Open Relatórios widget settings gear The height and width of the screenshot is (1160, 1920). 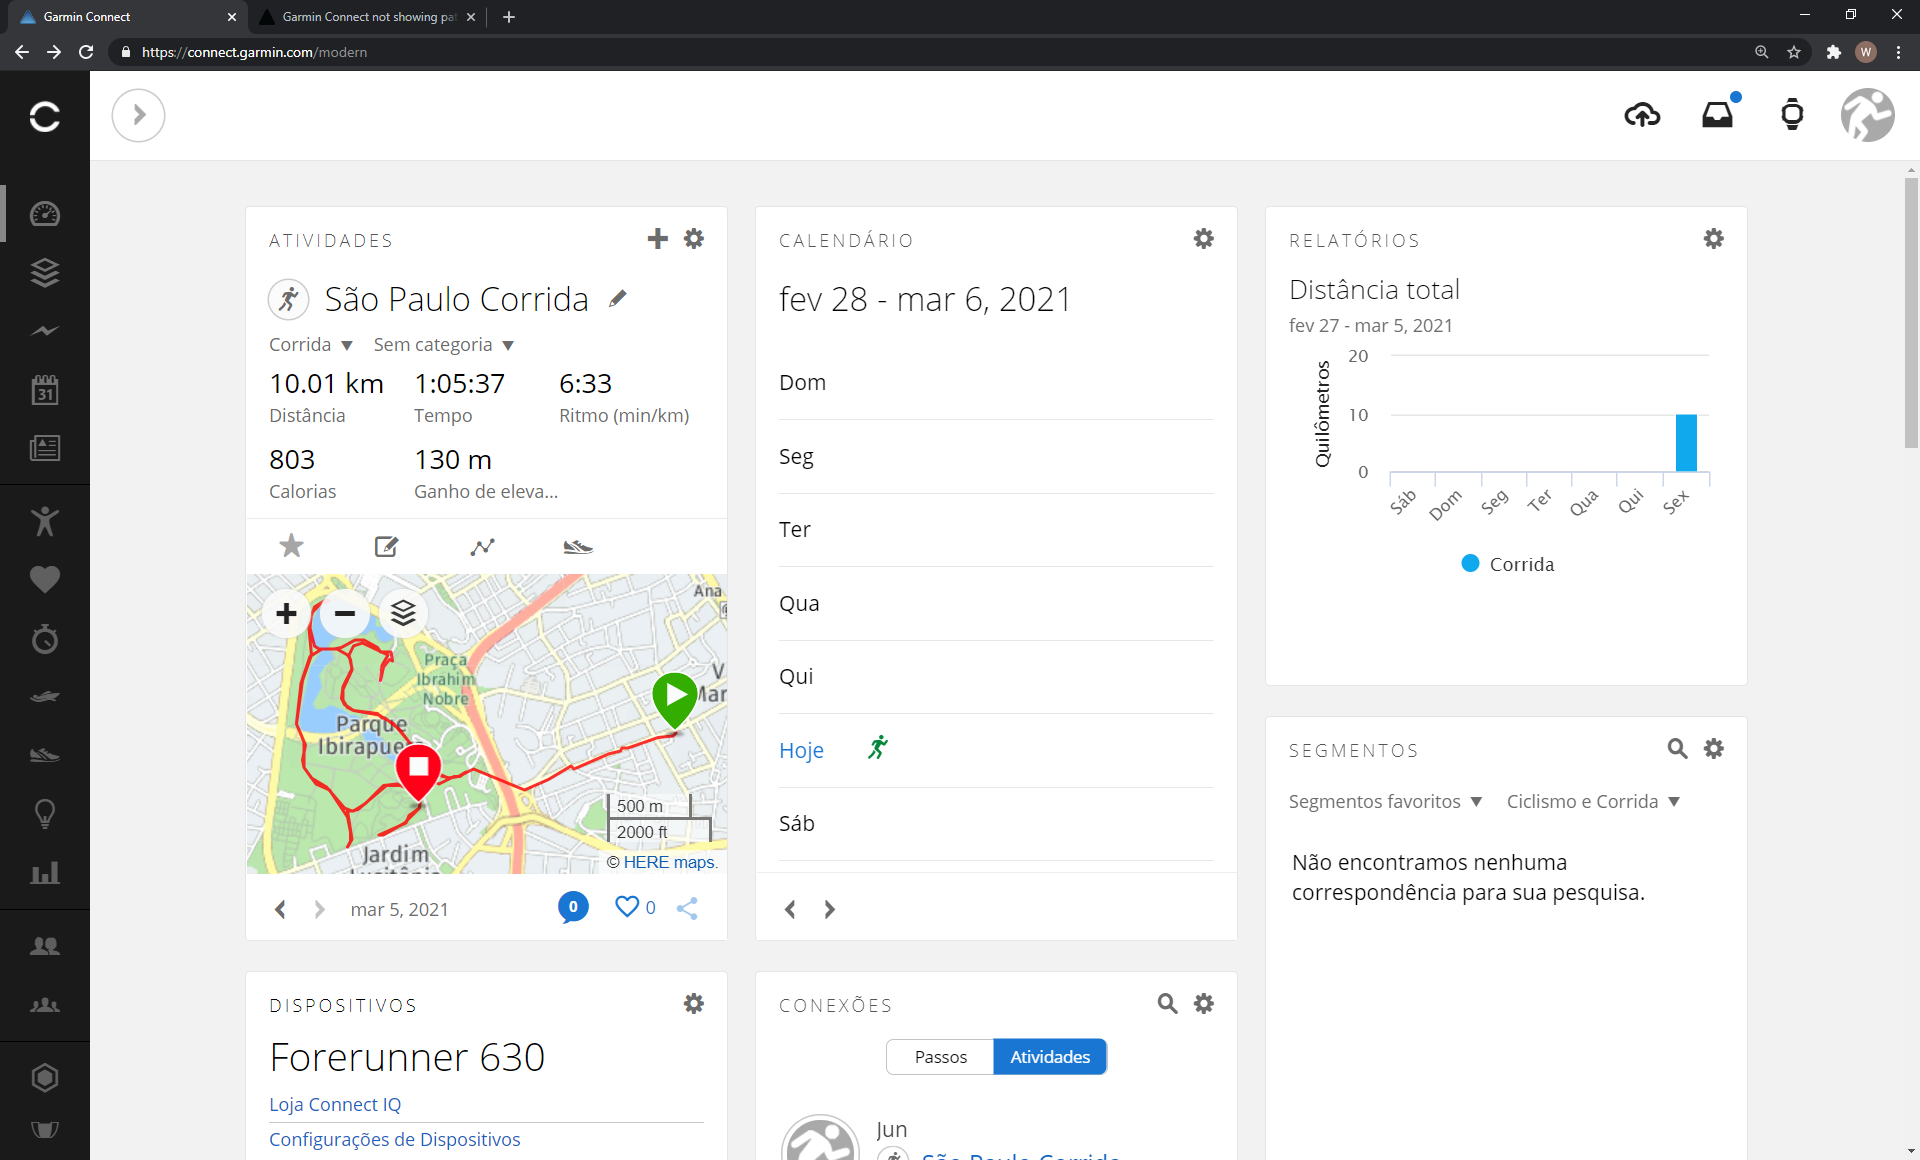coord(1714,238)
